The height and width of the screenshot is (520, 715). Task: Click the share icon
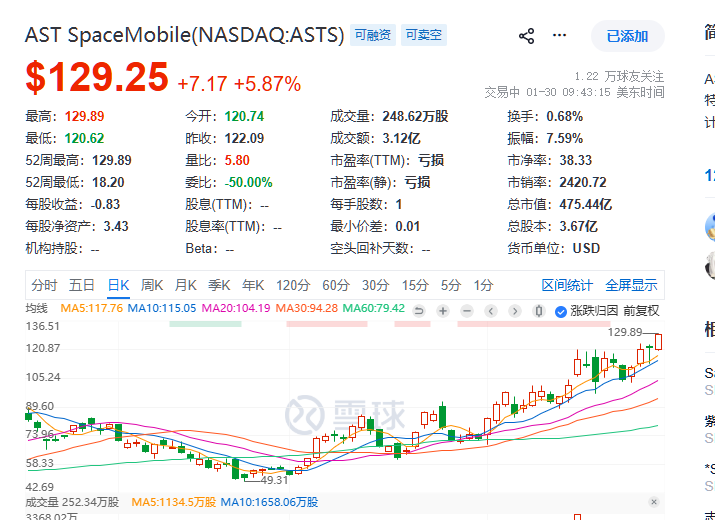(x=527, y=36)
